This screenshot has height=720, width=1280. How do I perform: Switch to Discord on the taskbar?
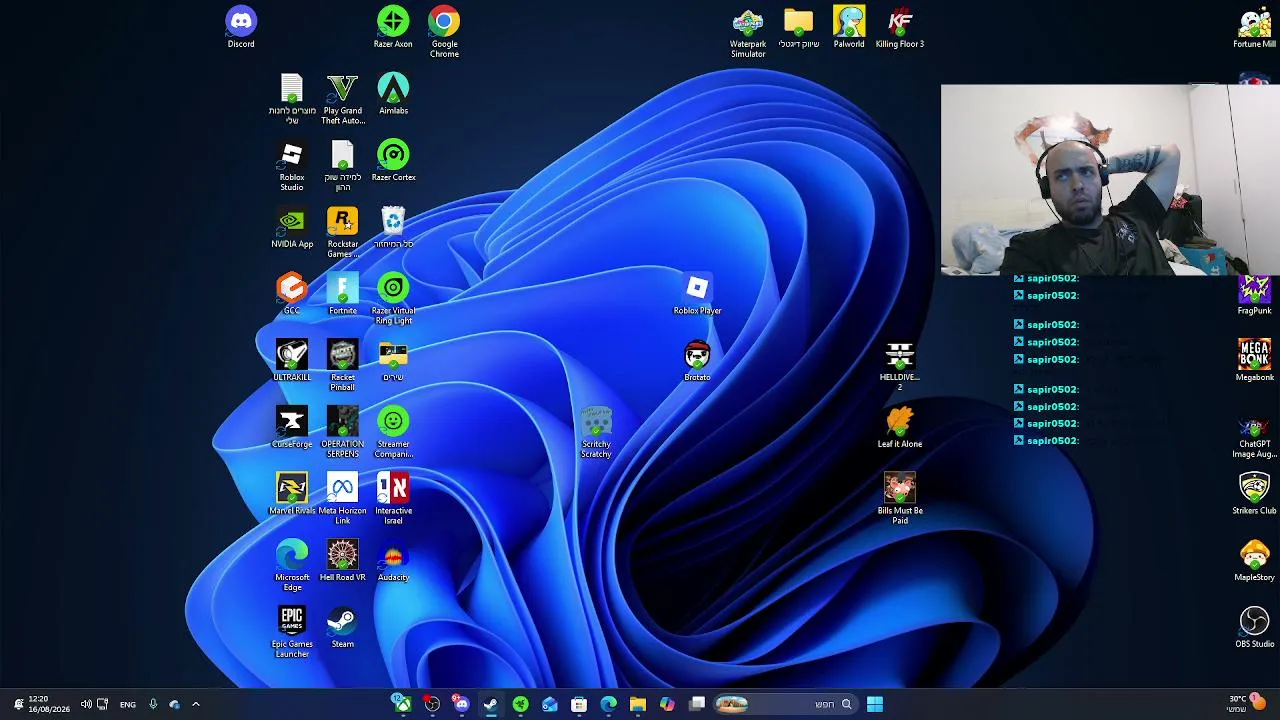click(x=461, y=704)
